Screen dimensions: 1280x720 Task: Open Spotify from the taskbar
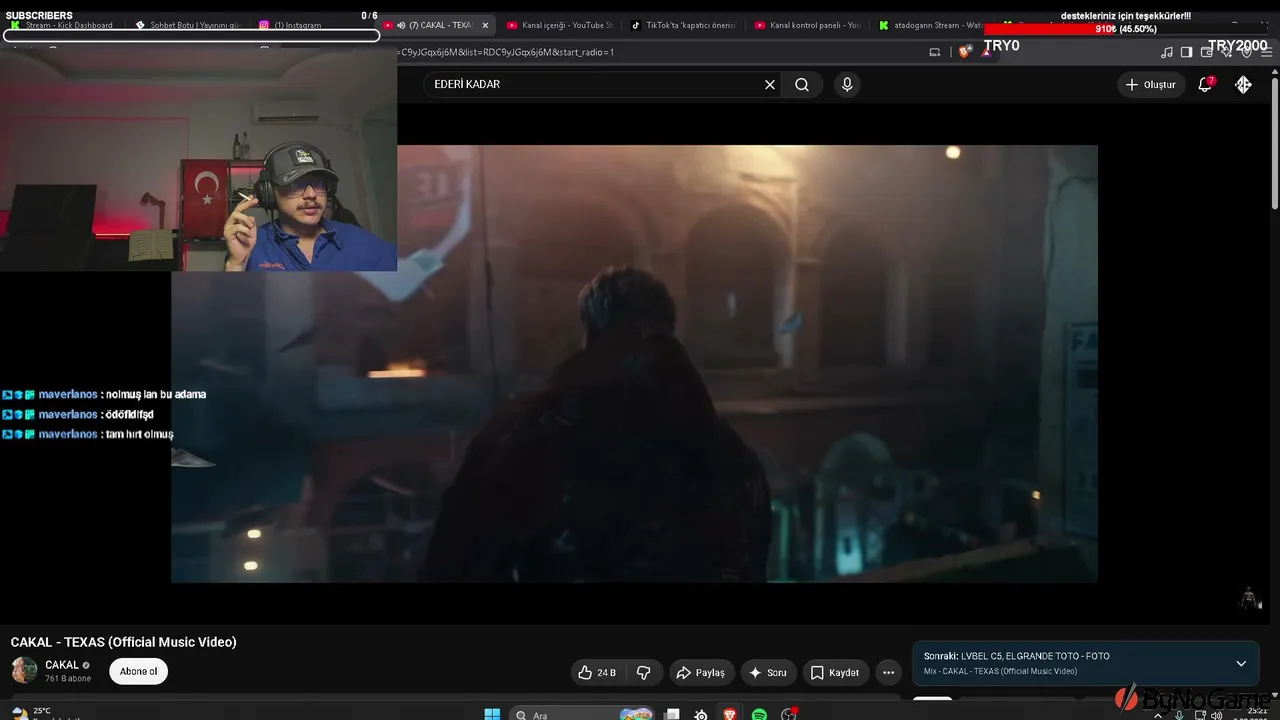click(x=759, y=714)
